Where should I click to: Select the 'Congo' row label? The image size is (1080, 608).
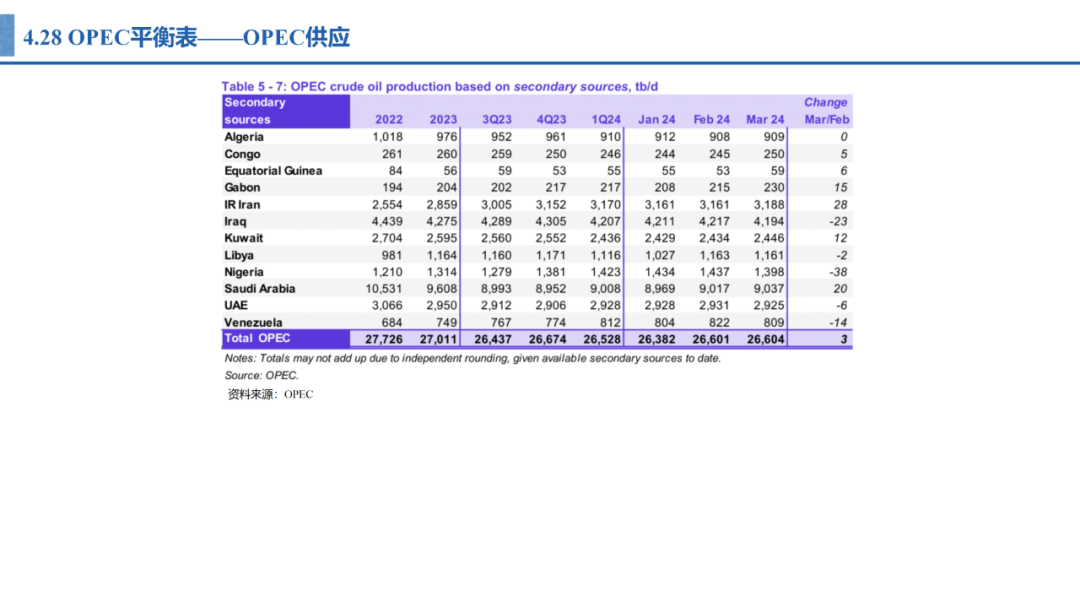click(x=242, y=154)
